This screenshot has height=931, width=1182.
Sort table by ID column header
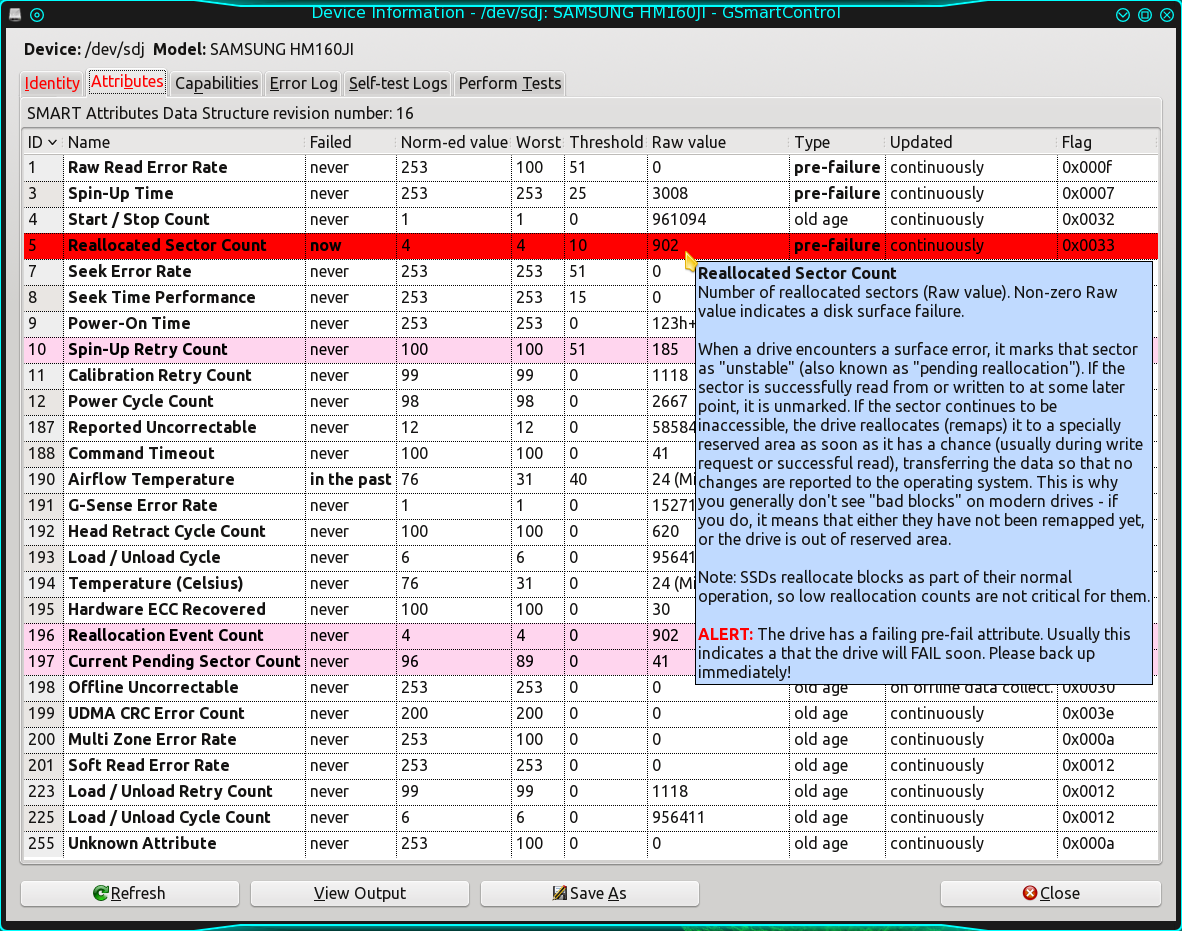pyautogui.click(x=43, y=142)
